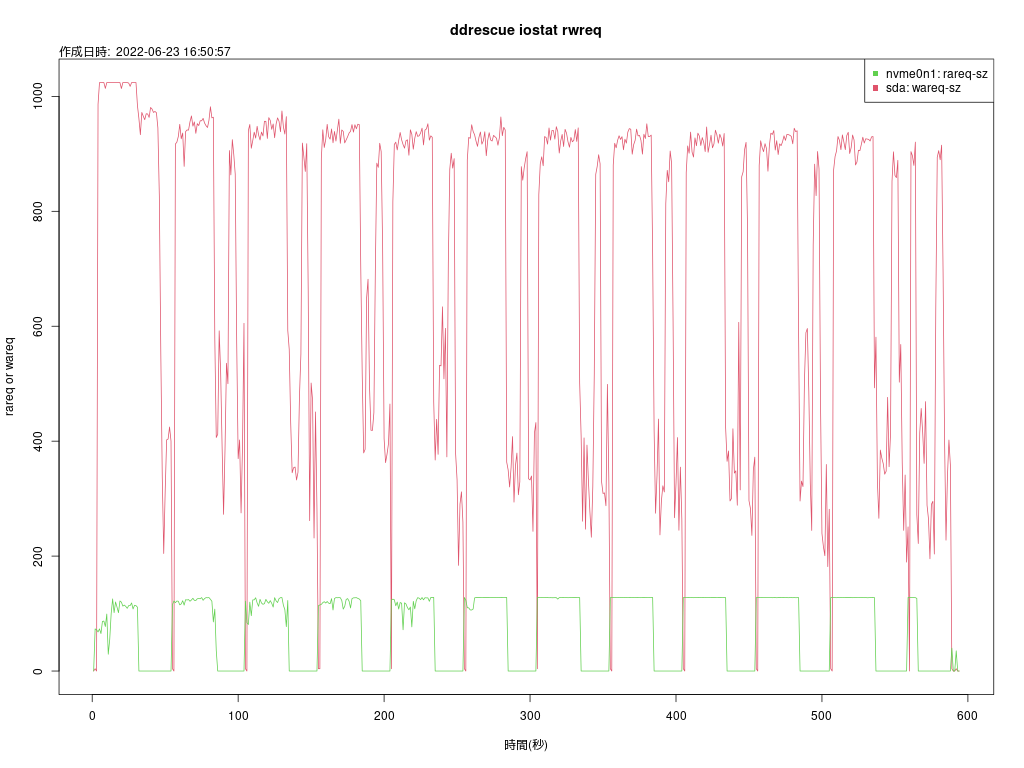
Task: Select the 'sda: wareq-sz' legend label
Action: [x=923, y=88]
